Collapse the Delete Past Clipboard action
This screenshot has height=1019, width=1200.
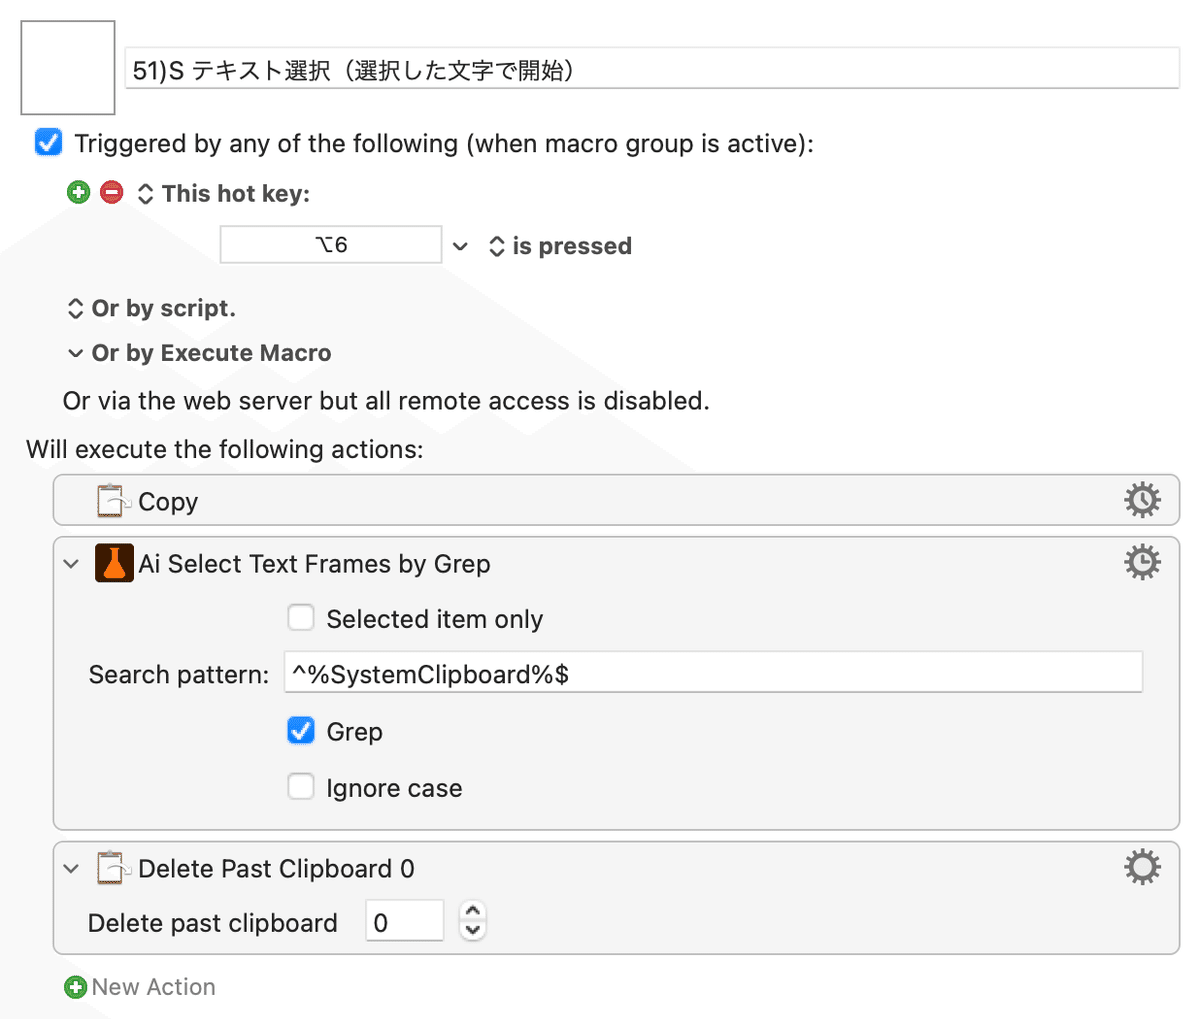[x=71, y=869]
